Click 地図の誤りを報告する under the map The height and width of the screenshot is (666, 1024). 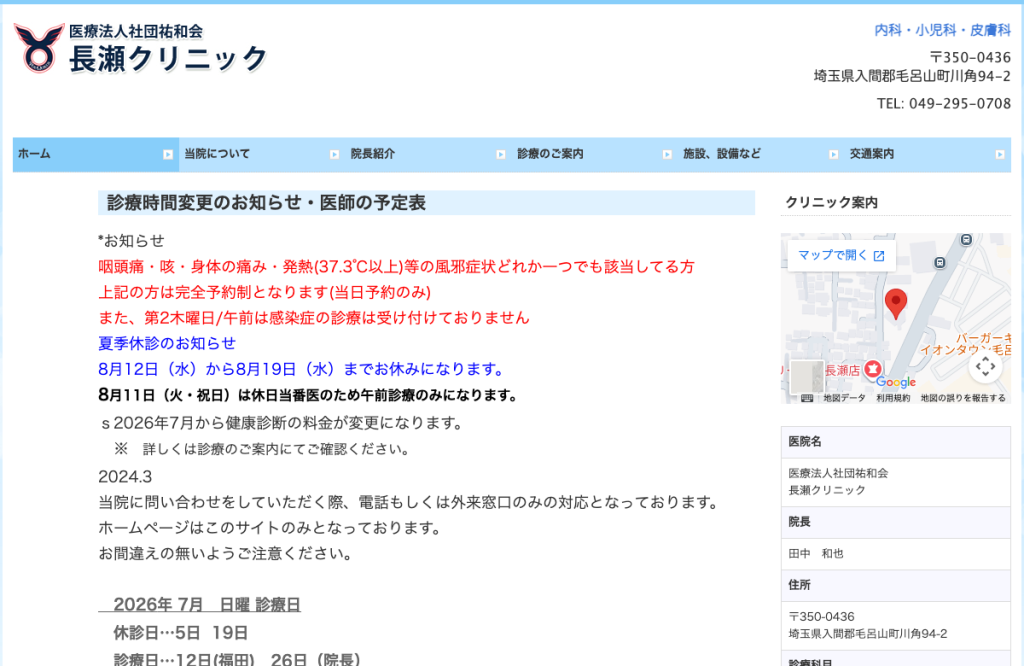coord(963,398)
